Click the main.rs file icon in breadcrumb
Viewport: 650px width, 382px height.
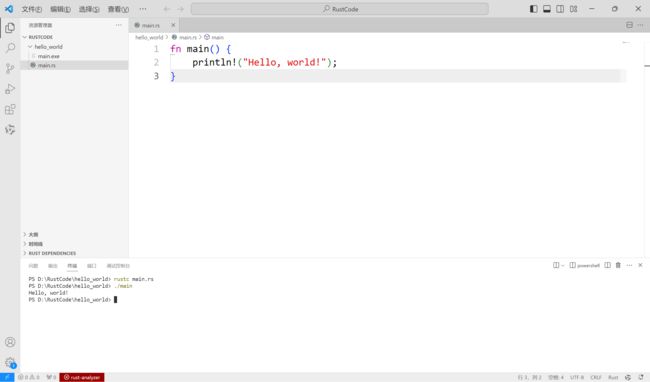coord(175,37)
